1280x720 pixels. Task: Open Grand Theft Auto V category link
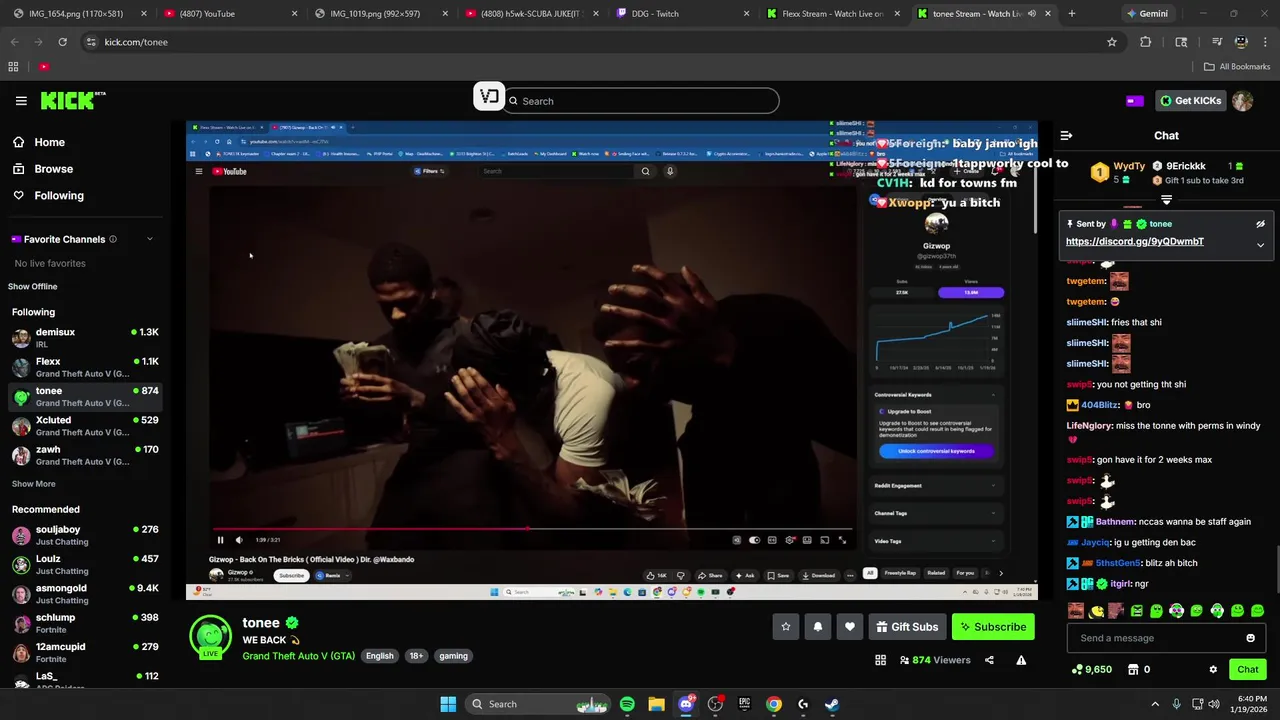pos(298,656)
